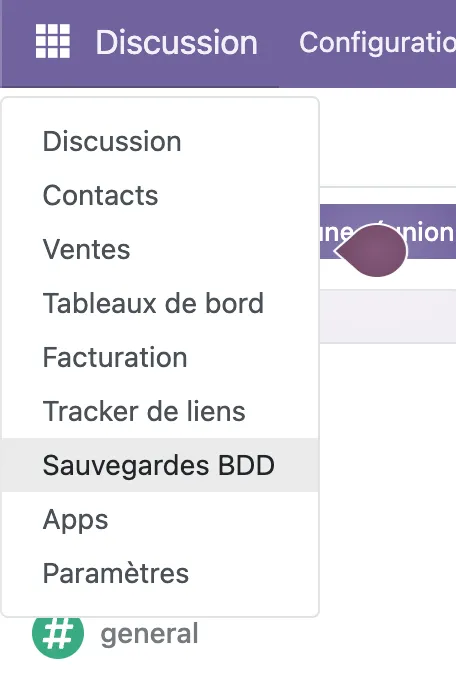Viewport: 456px width, 688px height.
Task: Open the general channel text label
Action: tap(149, 634)
